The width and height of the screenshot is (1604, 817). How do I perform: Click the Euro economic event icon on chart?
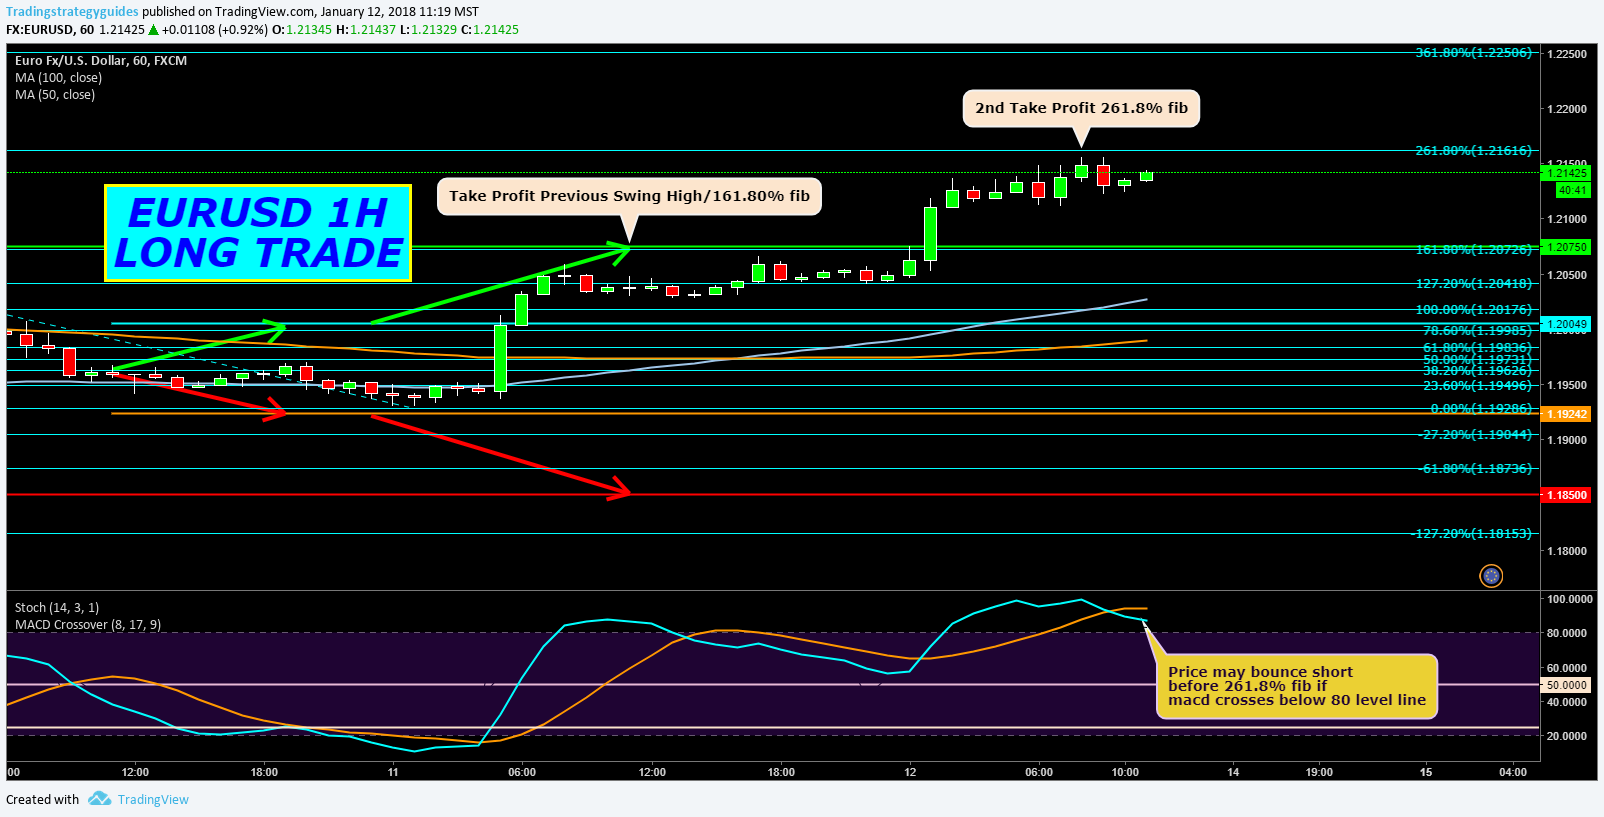pos(1491,576)
